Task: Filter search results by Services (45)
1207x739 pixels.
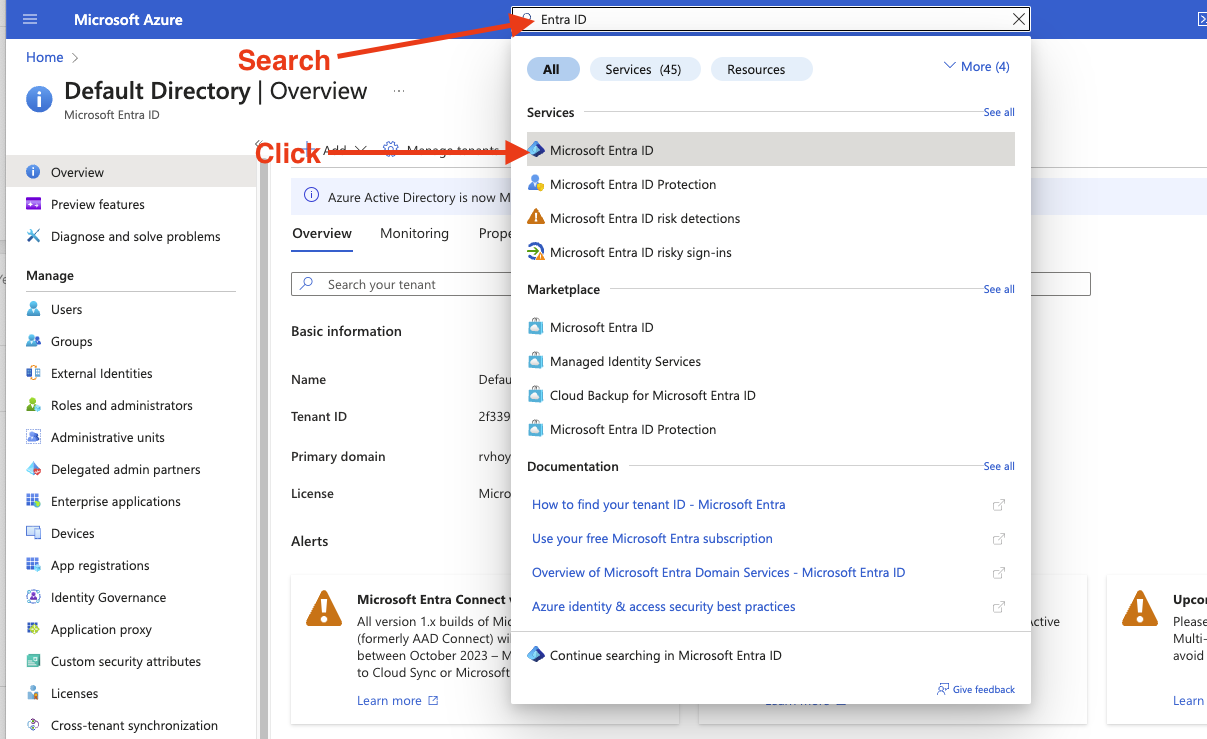Action: coord(645,69)
